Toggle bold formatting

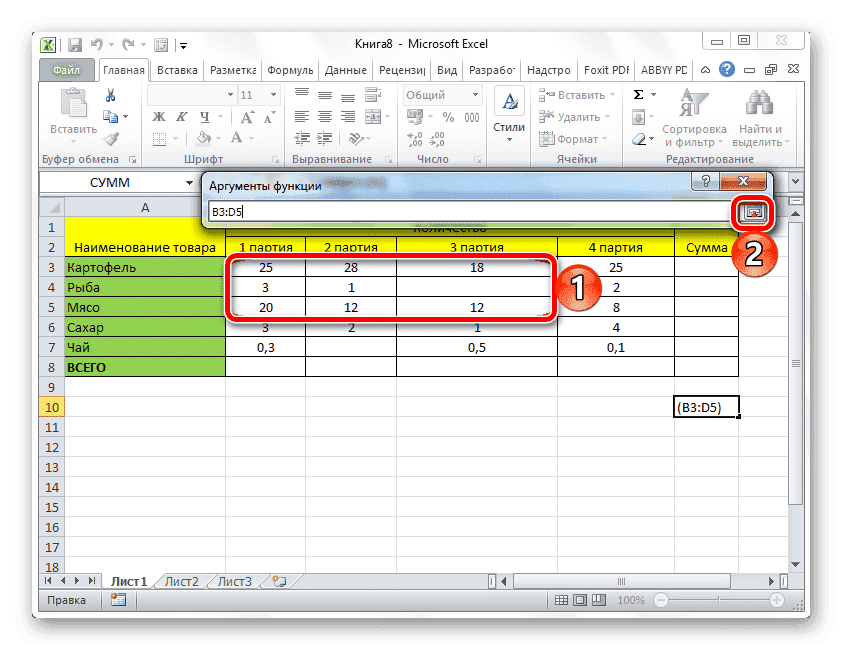point(159,116)
